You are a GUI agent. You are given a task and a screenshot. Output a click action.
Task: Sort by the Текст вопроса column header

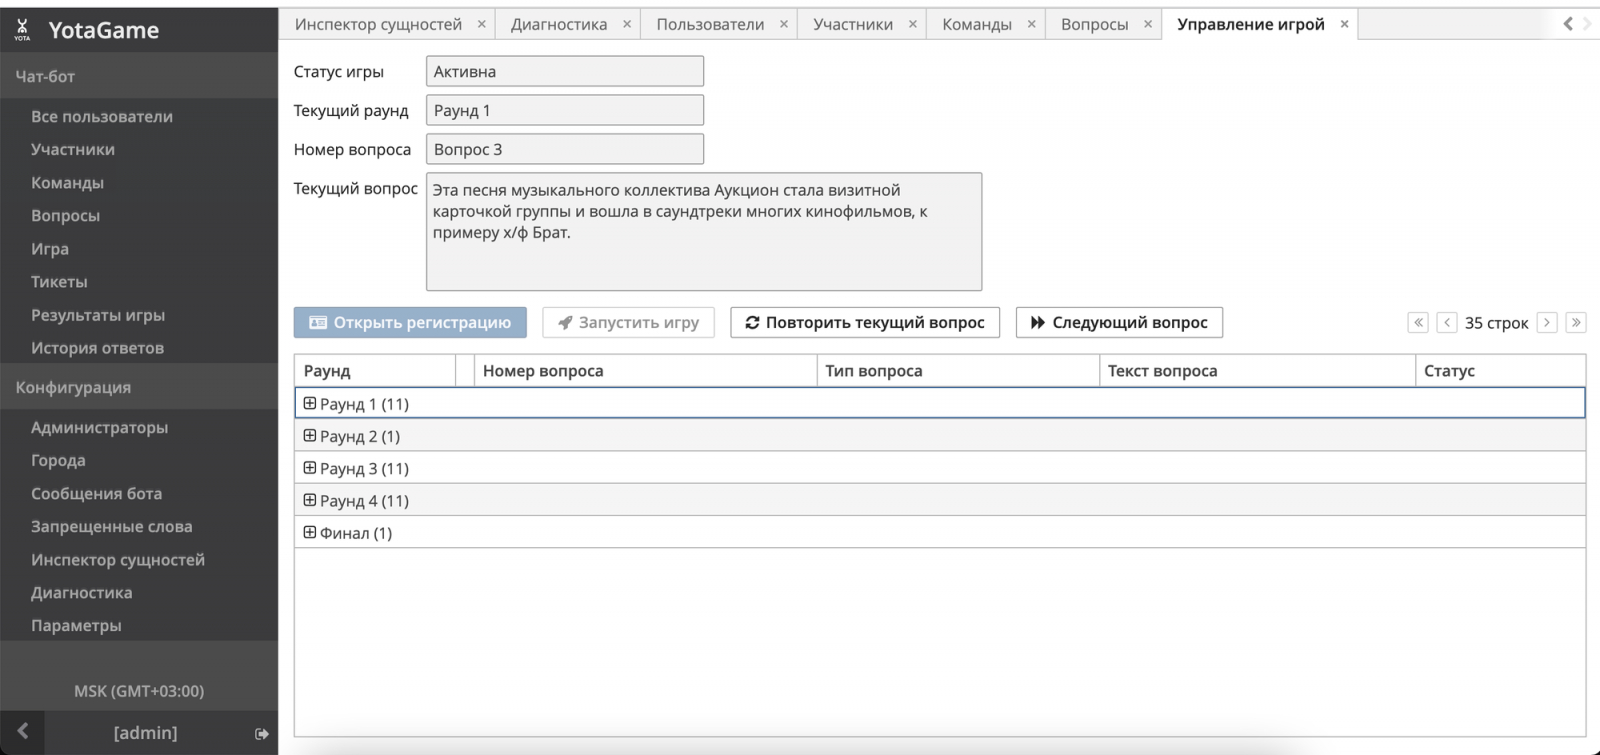(x=1257, y=370)
